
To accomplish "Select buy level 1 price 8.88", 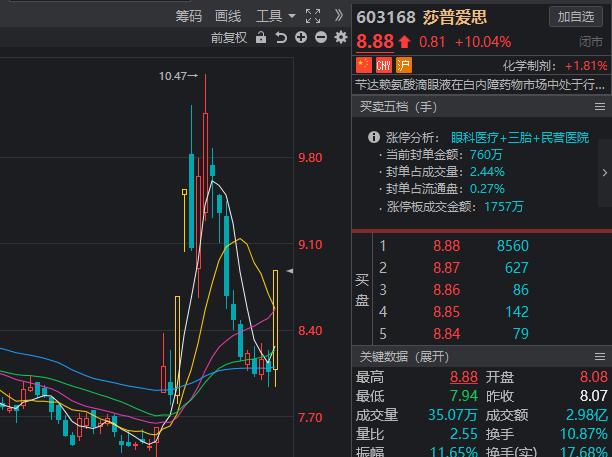I will [447, 246].
